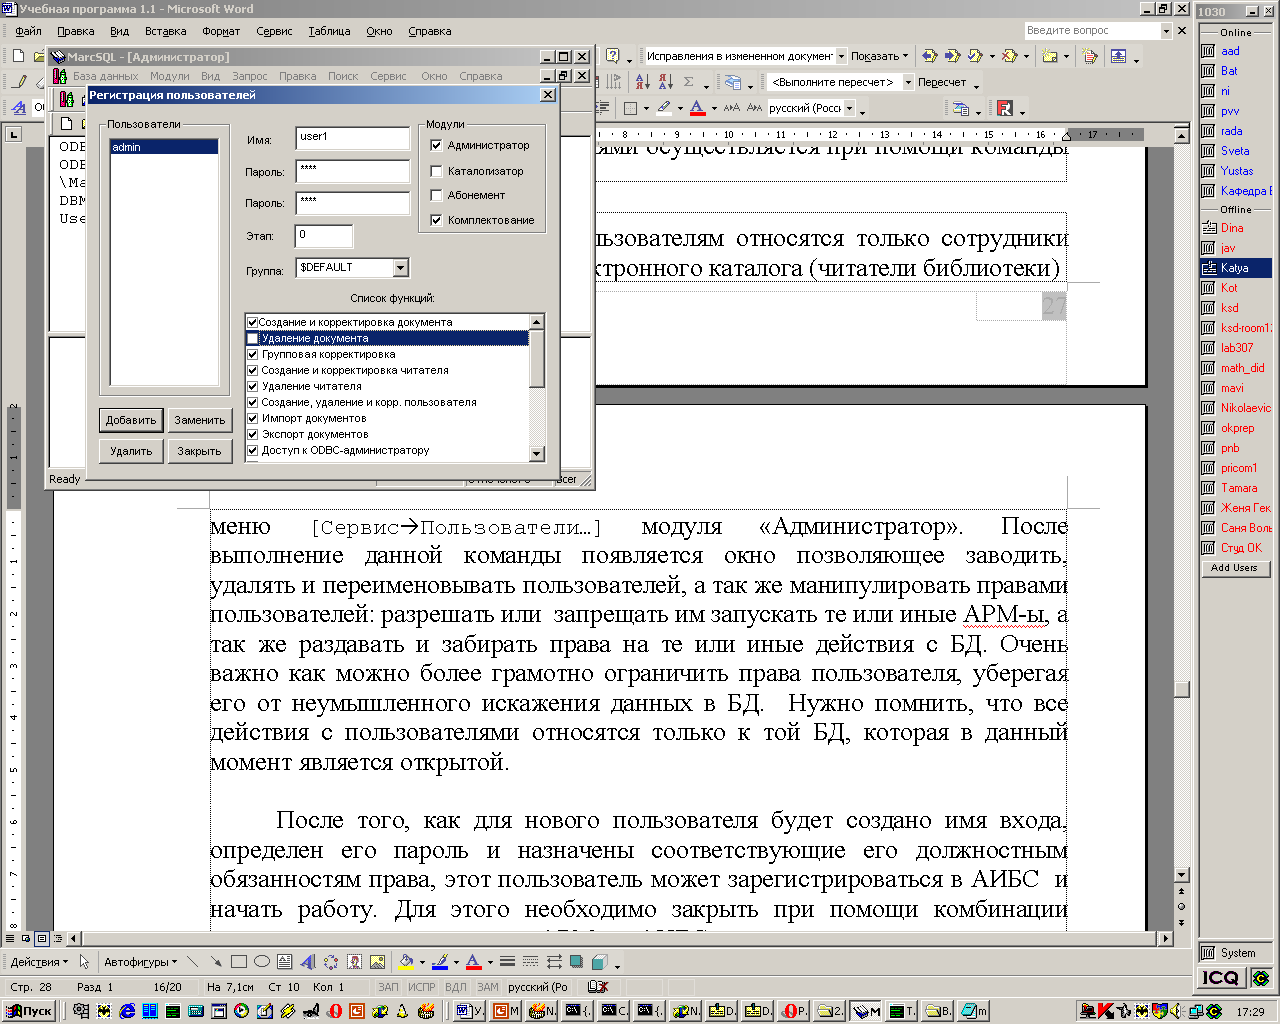Expand the Действия drawing menu
This screenshot has height=1024, width=1280.
coord(39,962)
